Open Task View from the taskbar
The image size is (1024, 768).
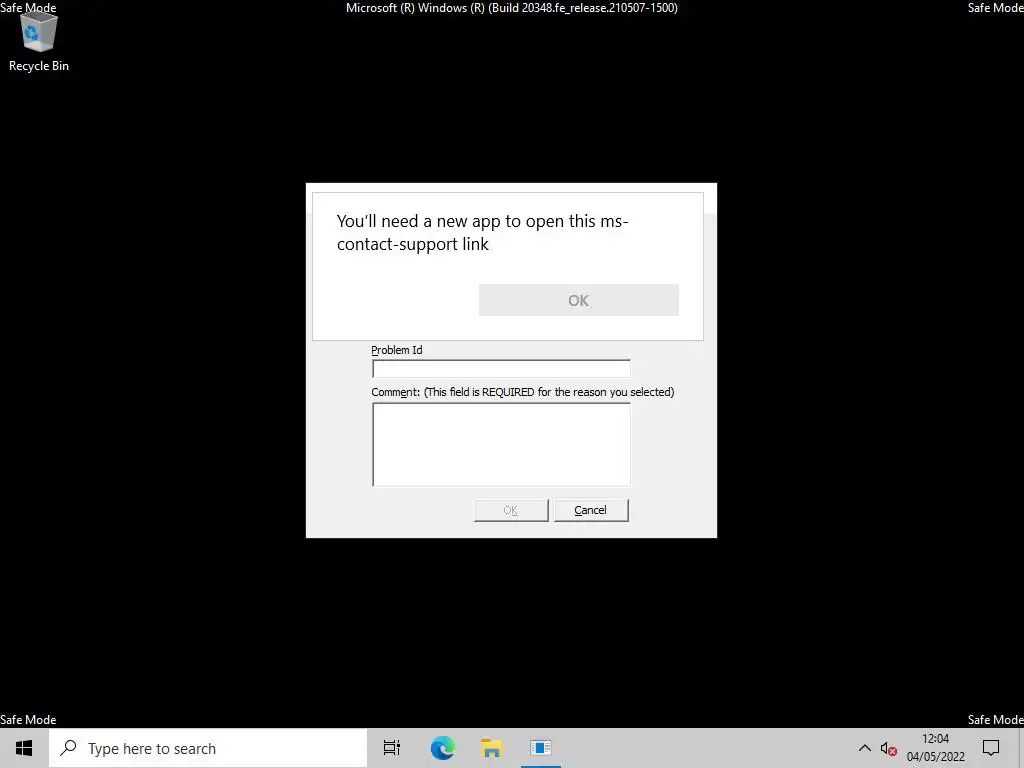pos(392,748)
